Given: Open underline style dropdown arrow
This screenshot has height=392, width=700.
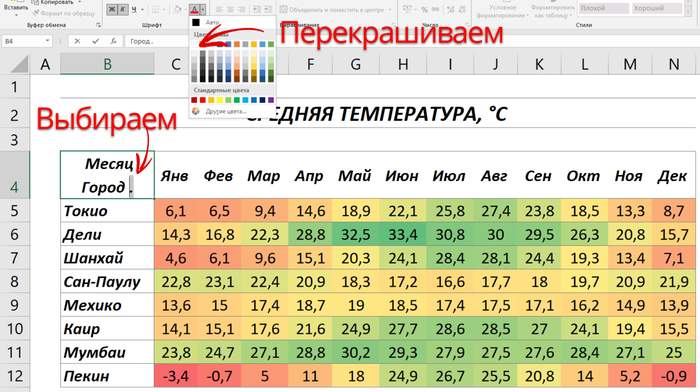Looking at the screenshot, I should click(x=142, y=9).
